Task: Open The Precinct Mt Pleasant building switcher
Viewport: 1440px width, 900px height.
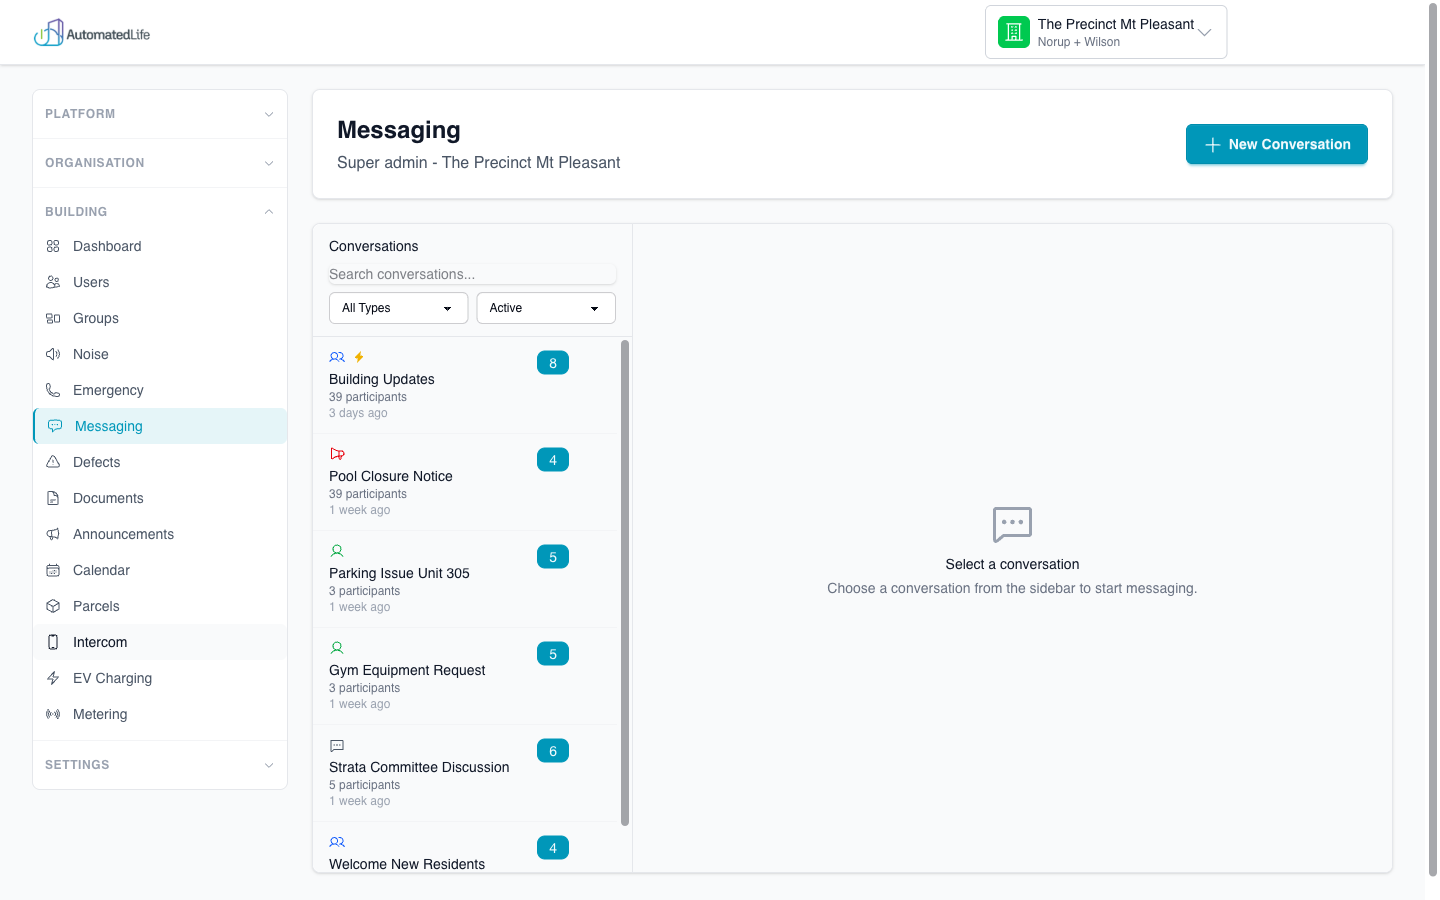Action: [1105, 31]
